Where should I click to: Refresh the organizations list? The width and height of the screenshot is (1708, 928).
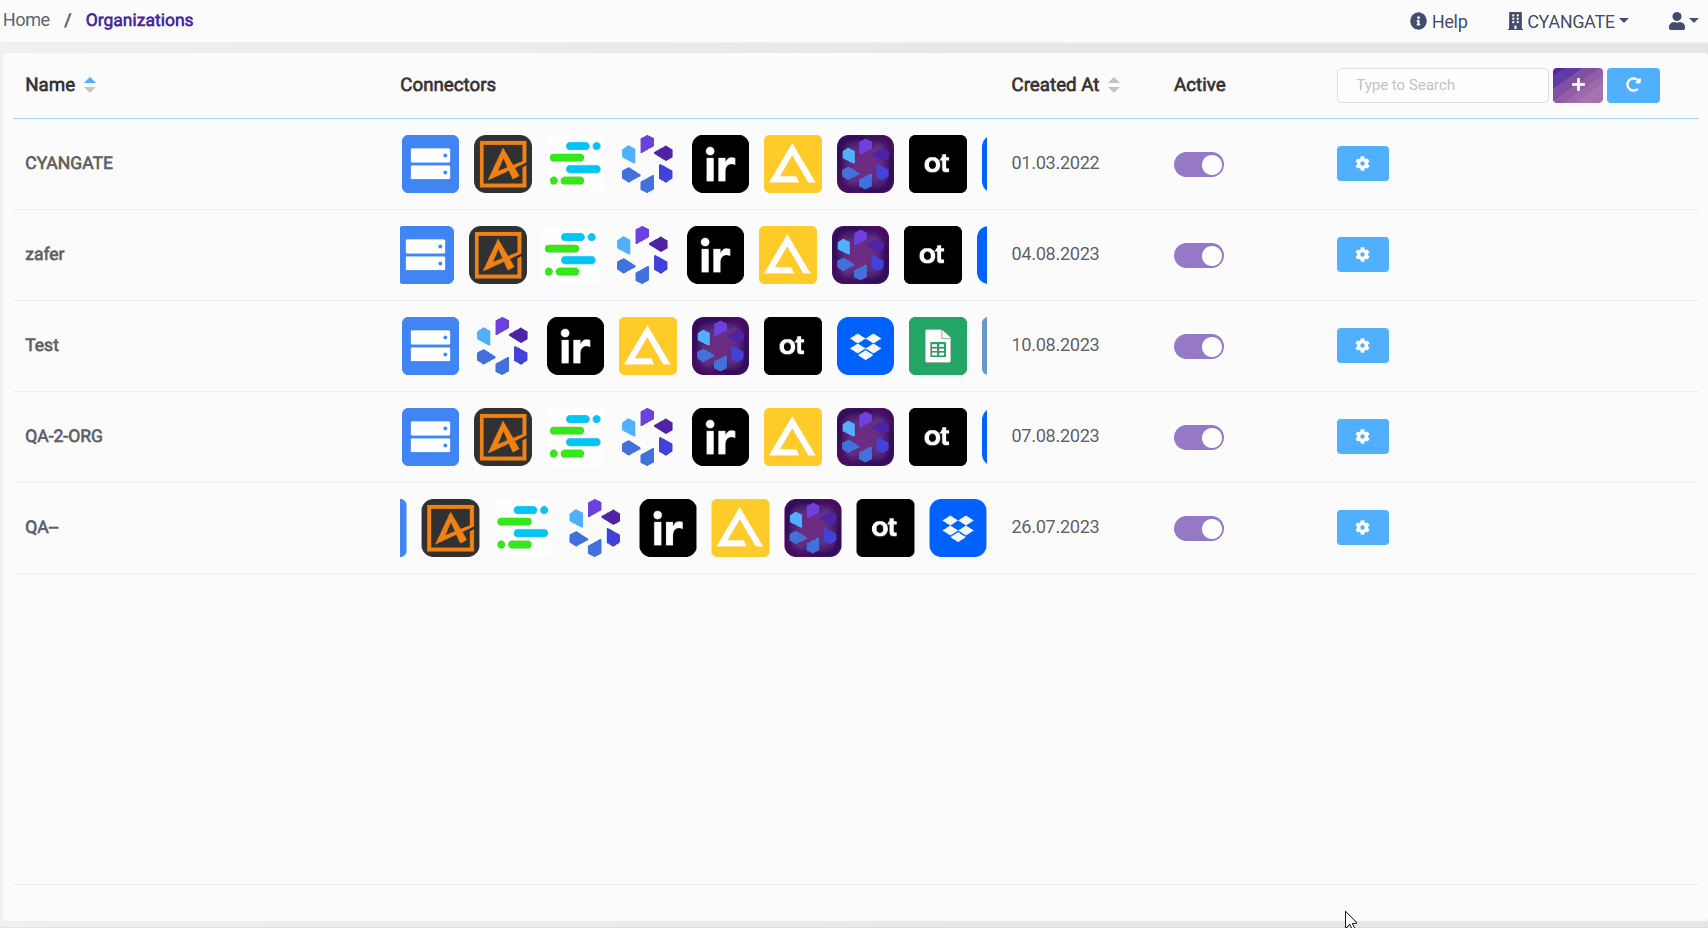pyautogui.click(x=1633, y=85)
